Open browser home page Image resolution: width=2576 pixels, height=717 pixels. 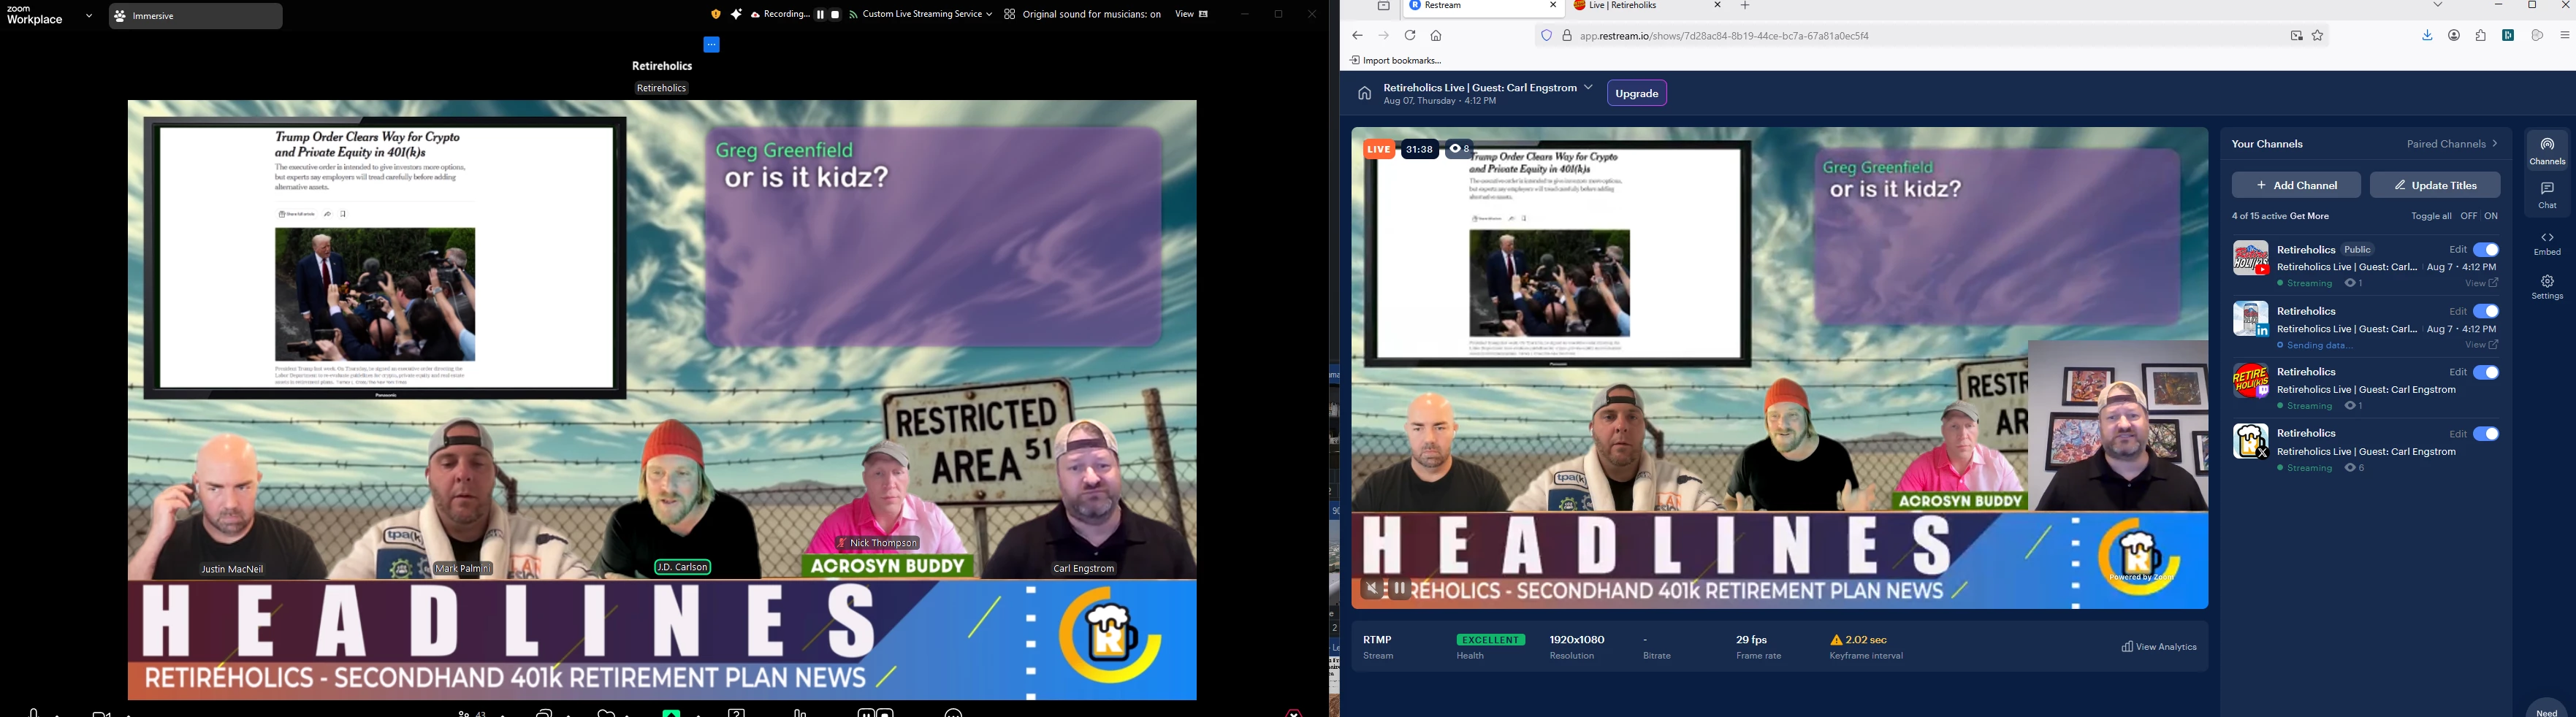[1436, 36]
